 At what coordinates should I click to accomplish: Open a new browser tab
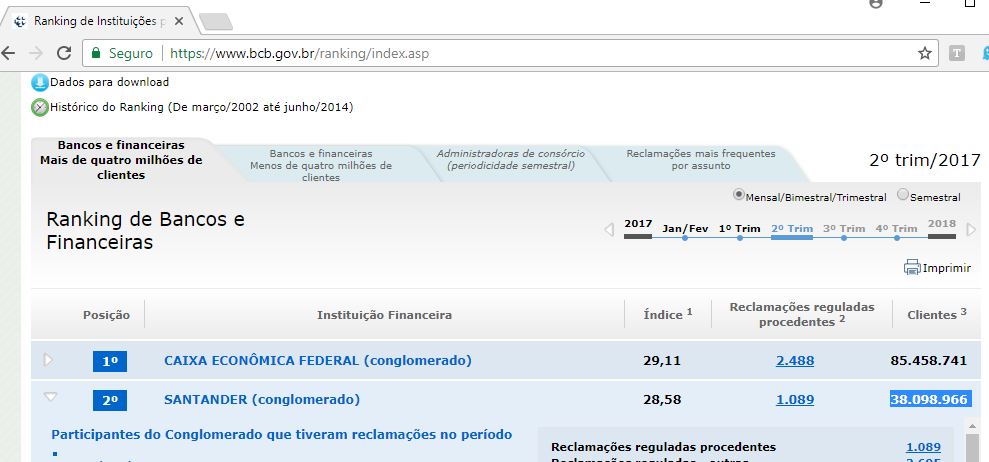pyautogui.click(x=216, y=21)
